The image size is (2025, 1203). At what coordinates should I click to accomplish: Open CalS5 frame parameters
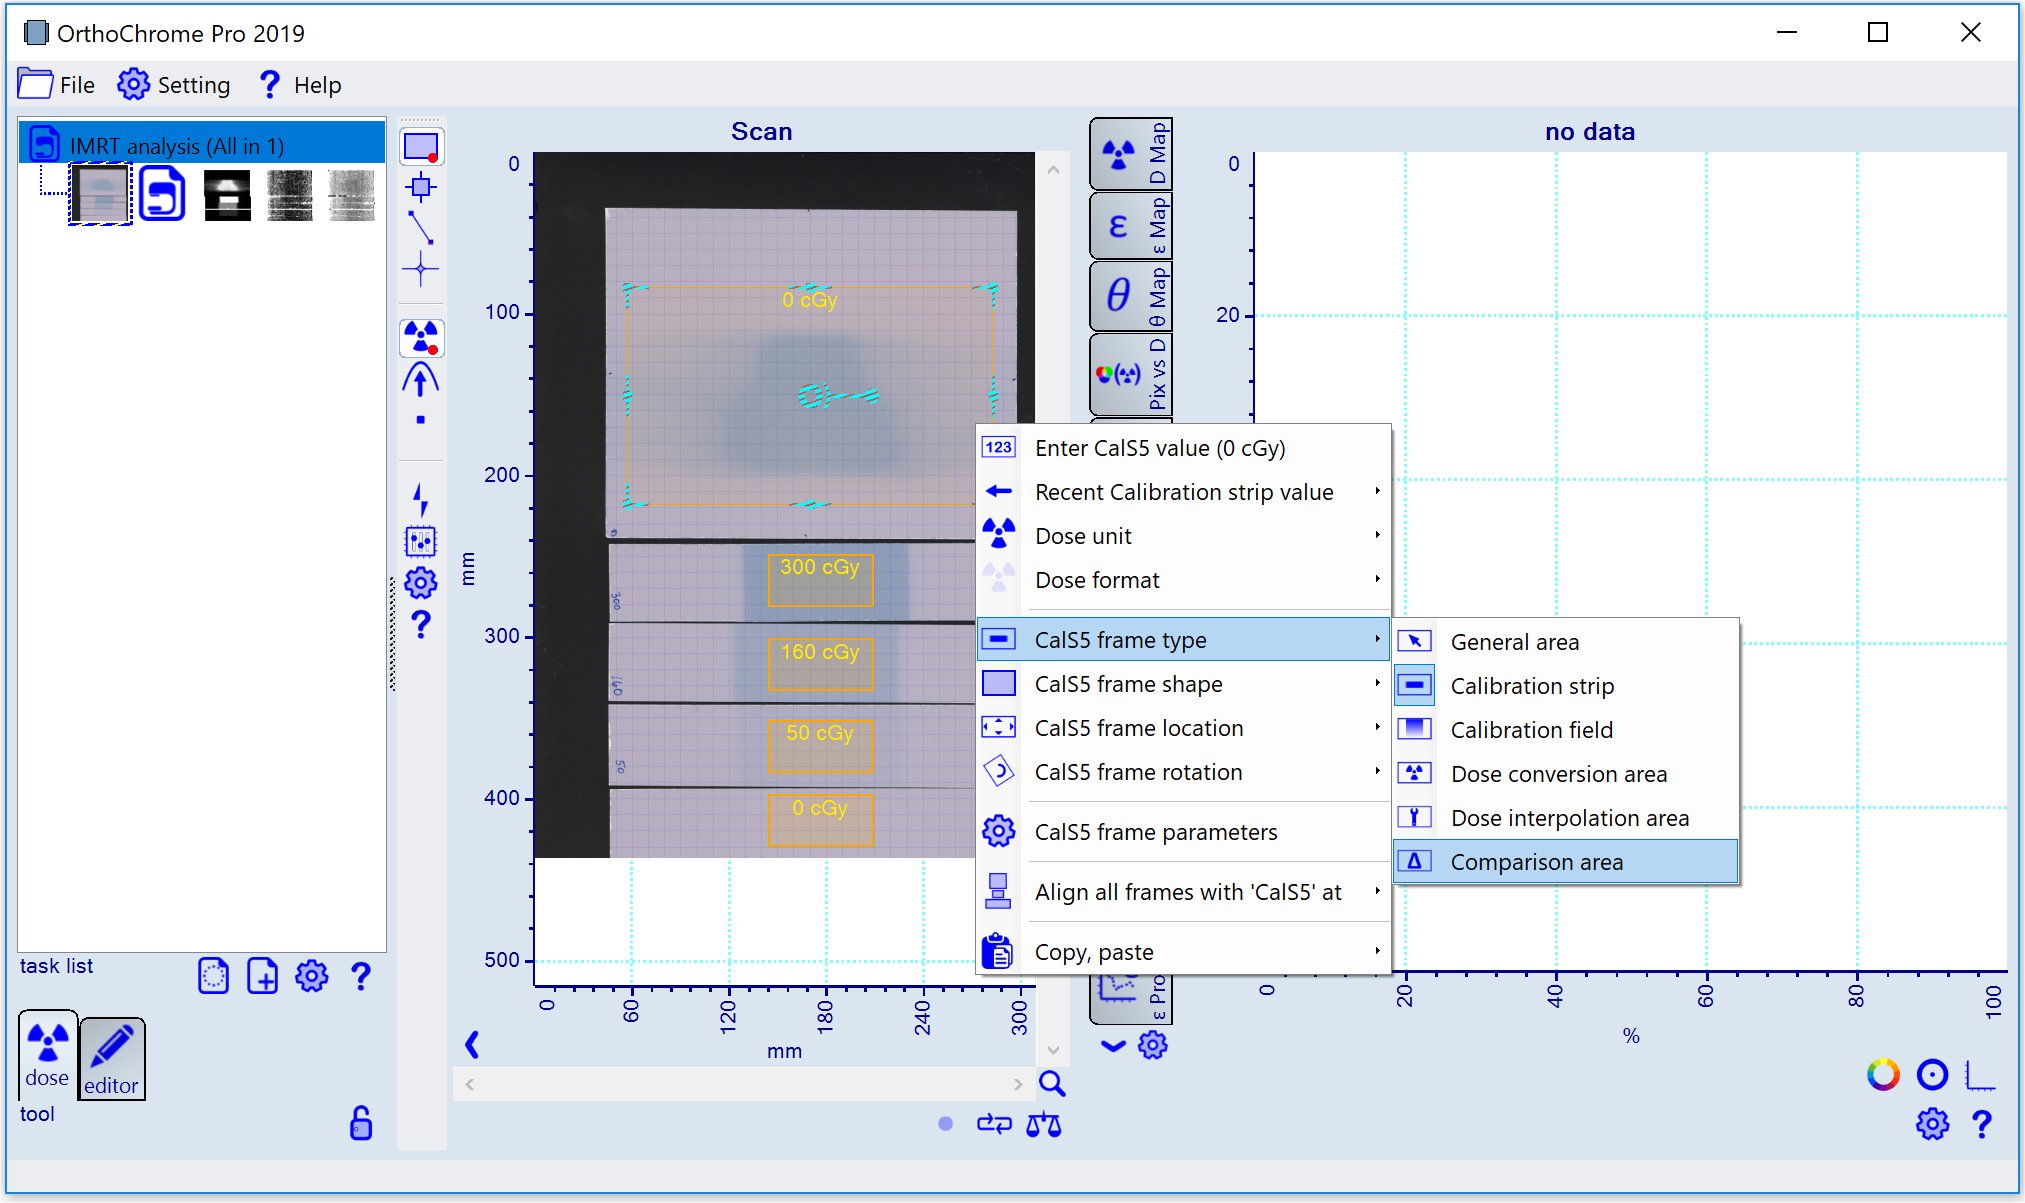click(x=1155, y=832)
